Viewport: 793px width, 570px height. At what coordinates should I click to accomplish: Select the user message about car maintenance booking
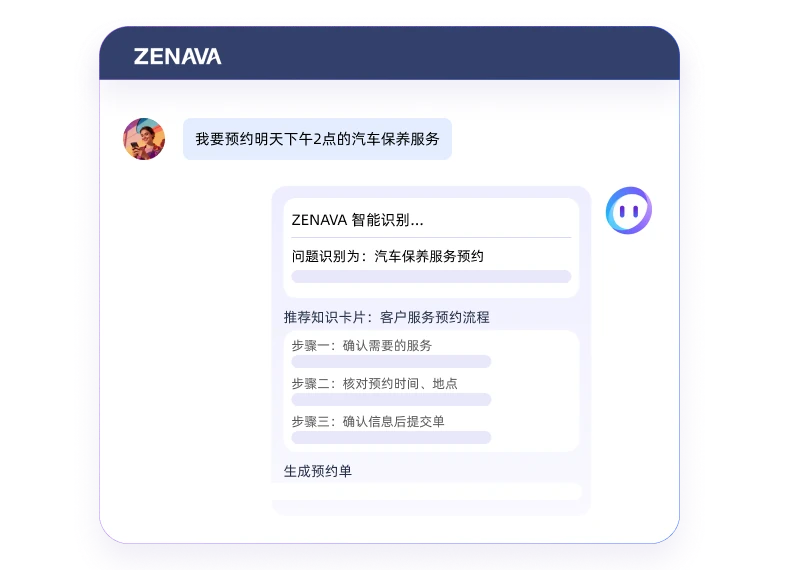pos(317,139)
